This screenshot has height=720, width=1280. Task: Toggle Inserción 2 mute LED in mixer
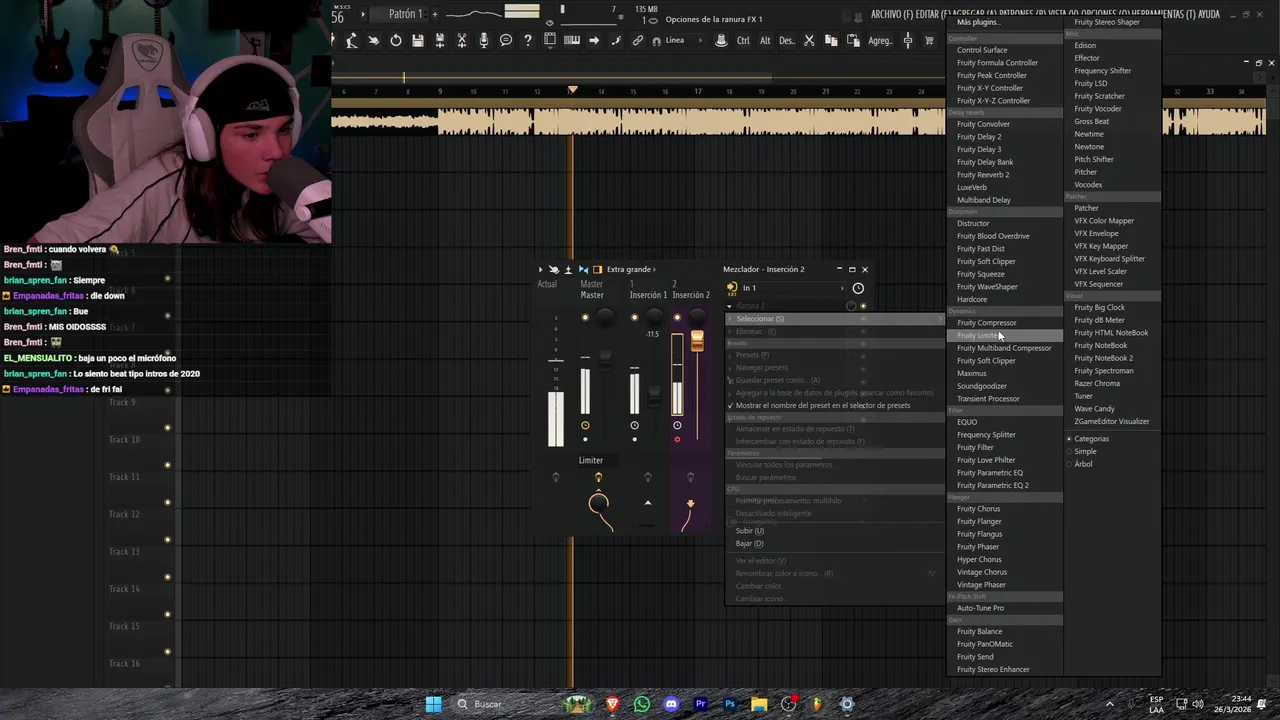677,318
